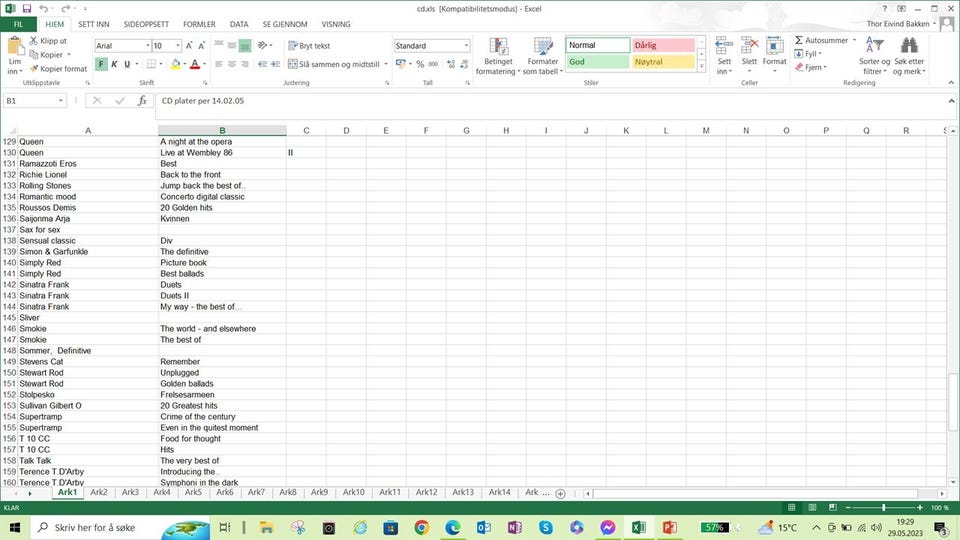Switch to Page Layout view in status bar
960x540 pixels.
[x=812, y=508]
